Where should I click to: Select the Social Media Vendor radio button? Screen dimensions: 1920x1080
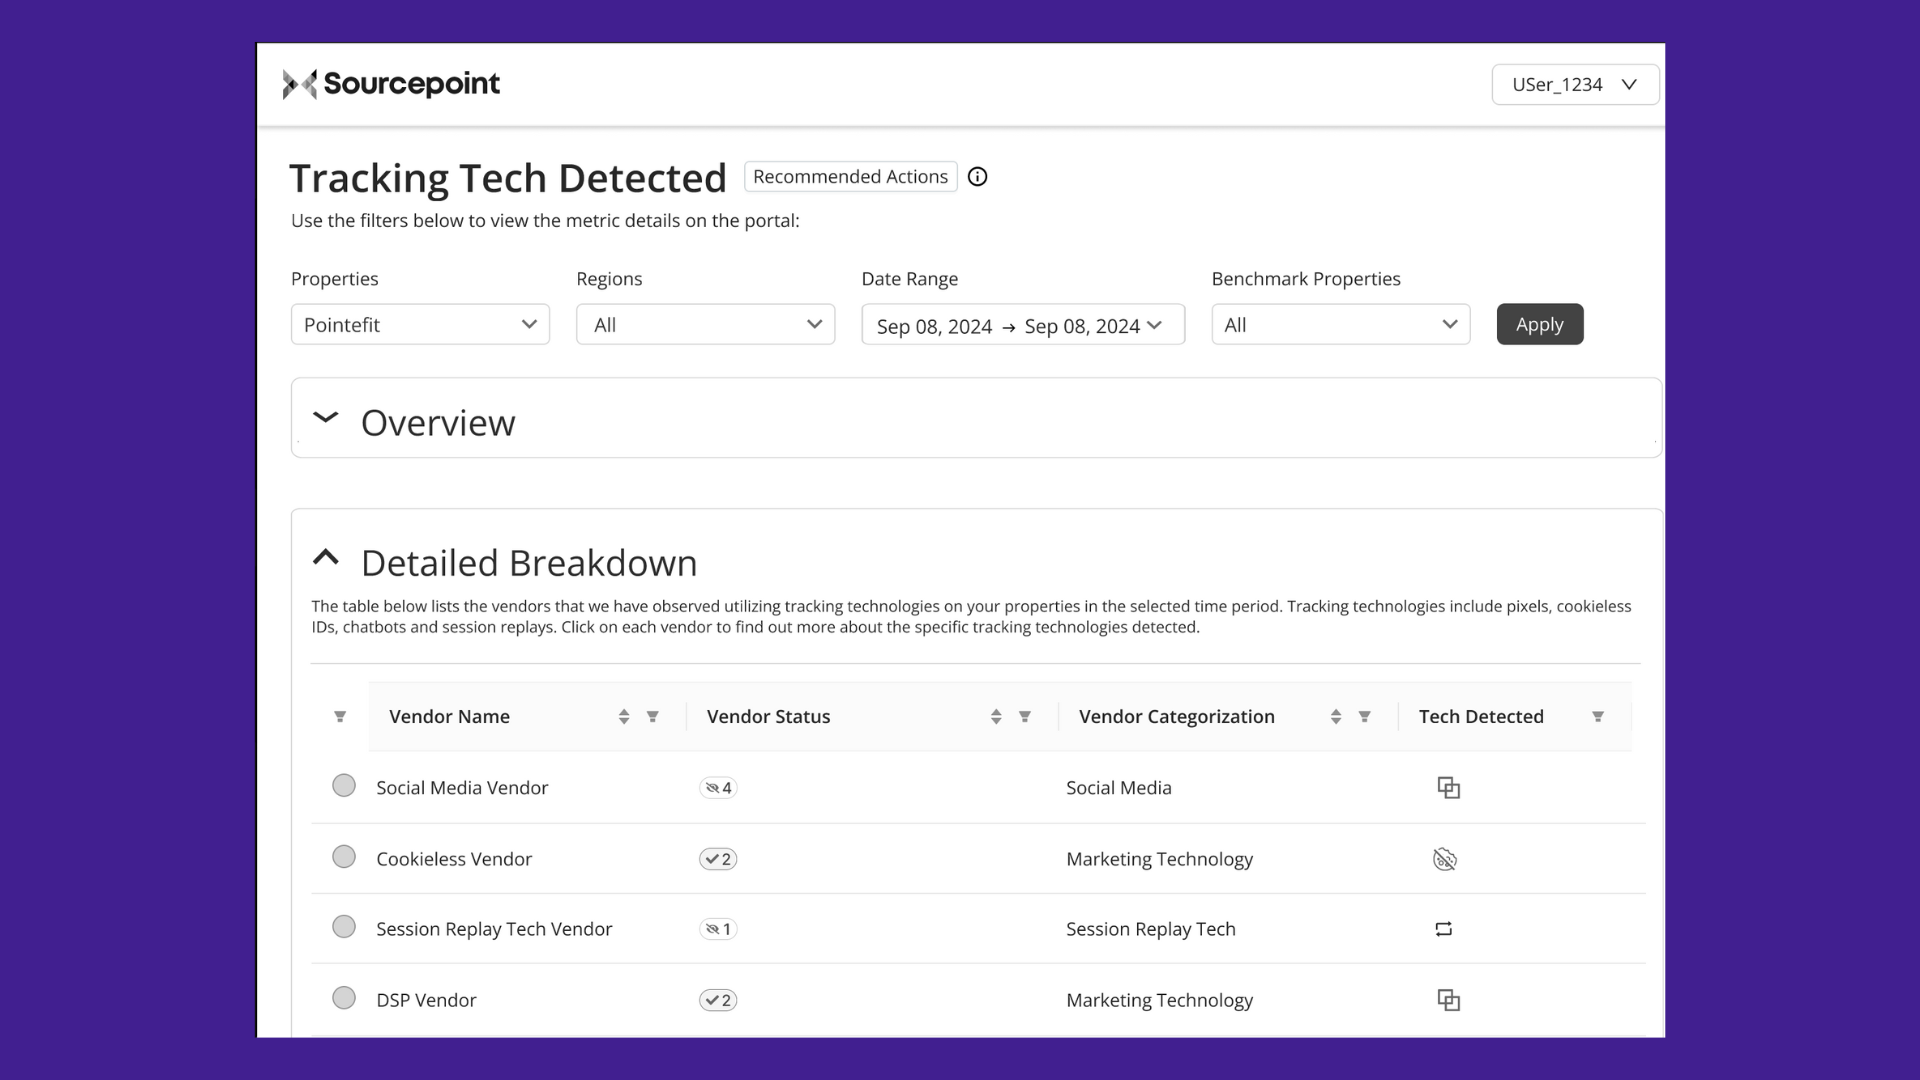[344, 786]
